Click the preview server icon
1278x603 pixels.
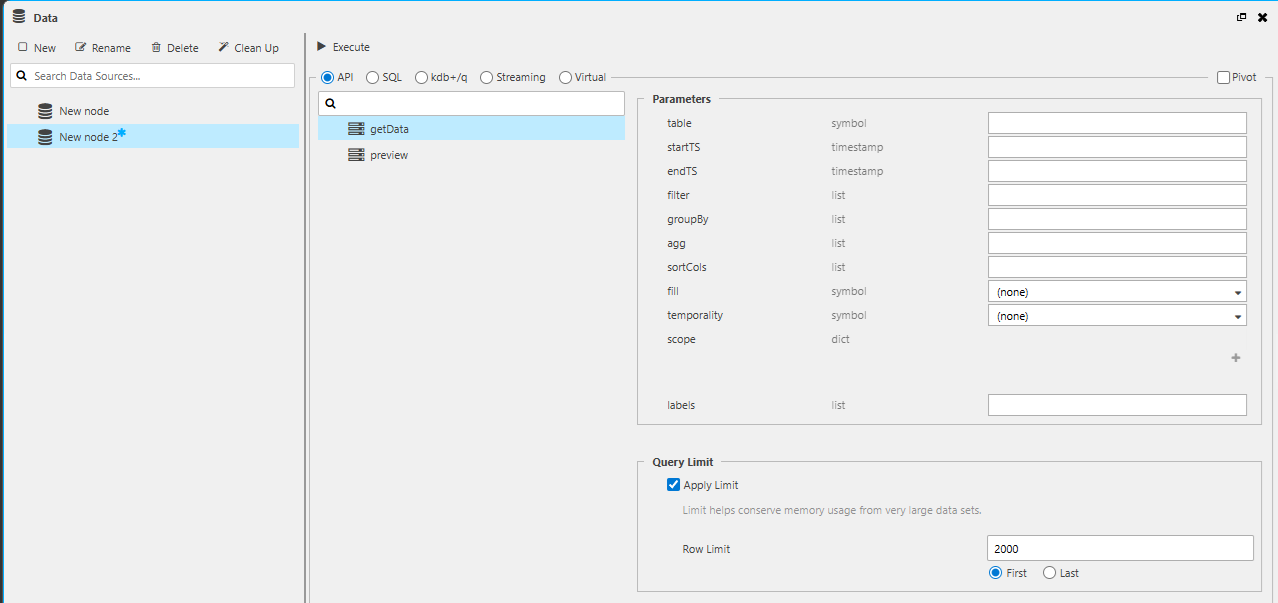pos(356,155)
